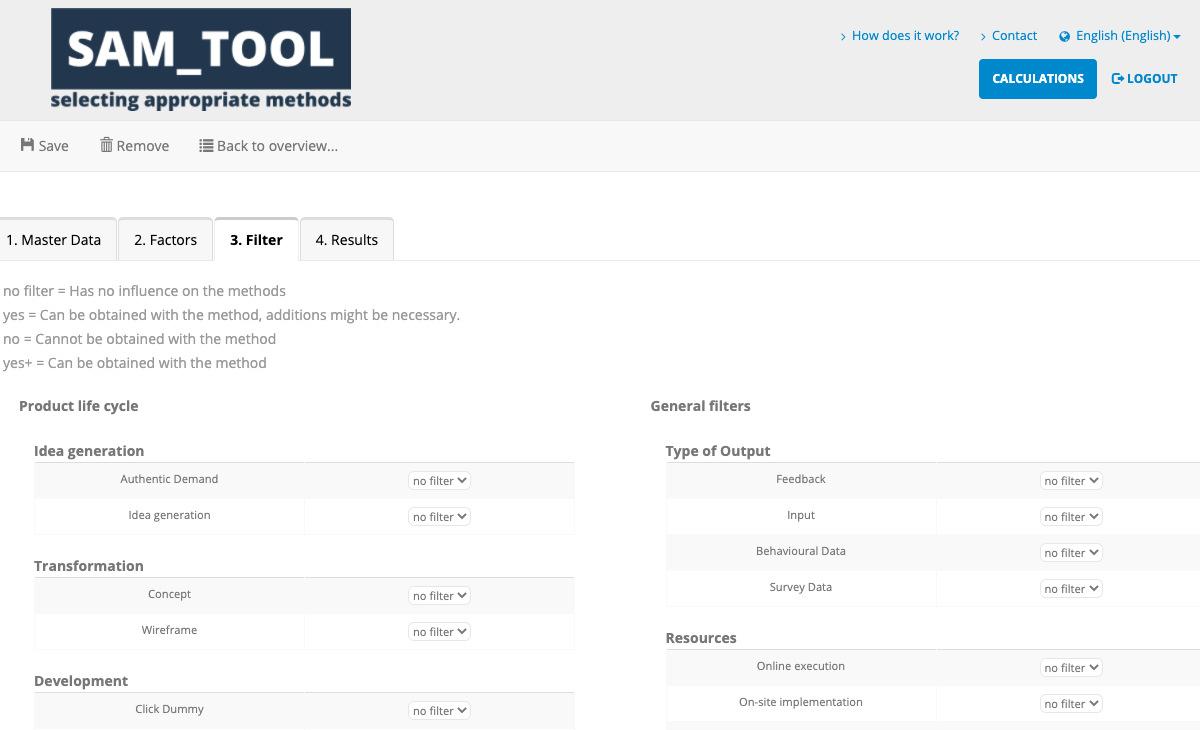Click the General filters heading

click(700, 406)
